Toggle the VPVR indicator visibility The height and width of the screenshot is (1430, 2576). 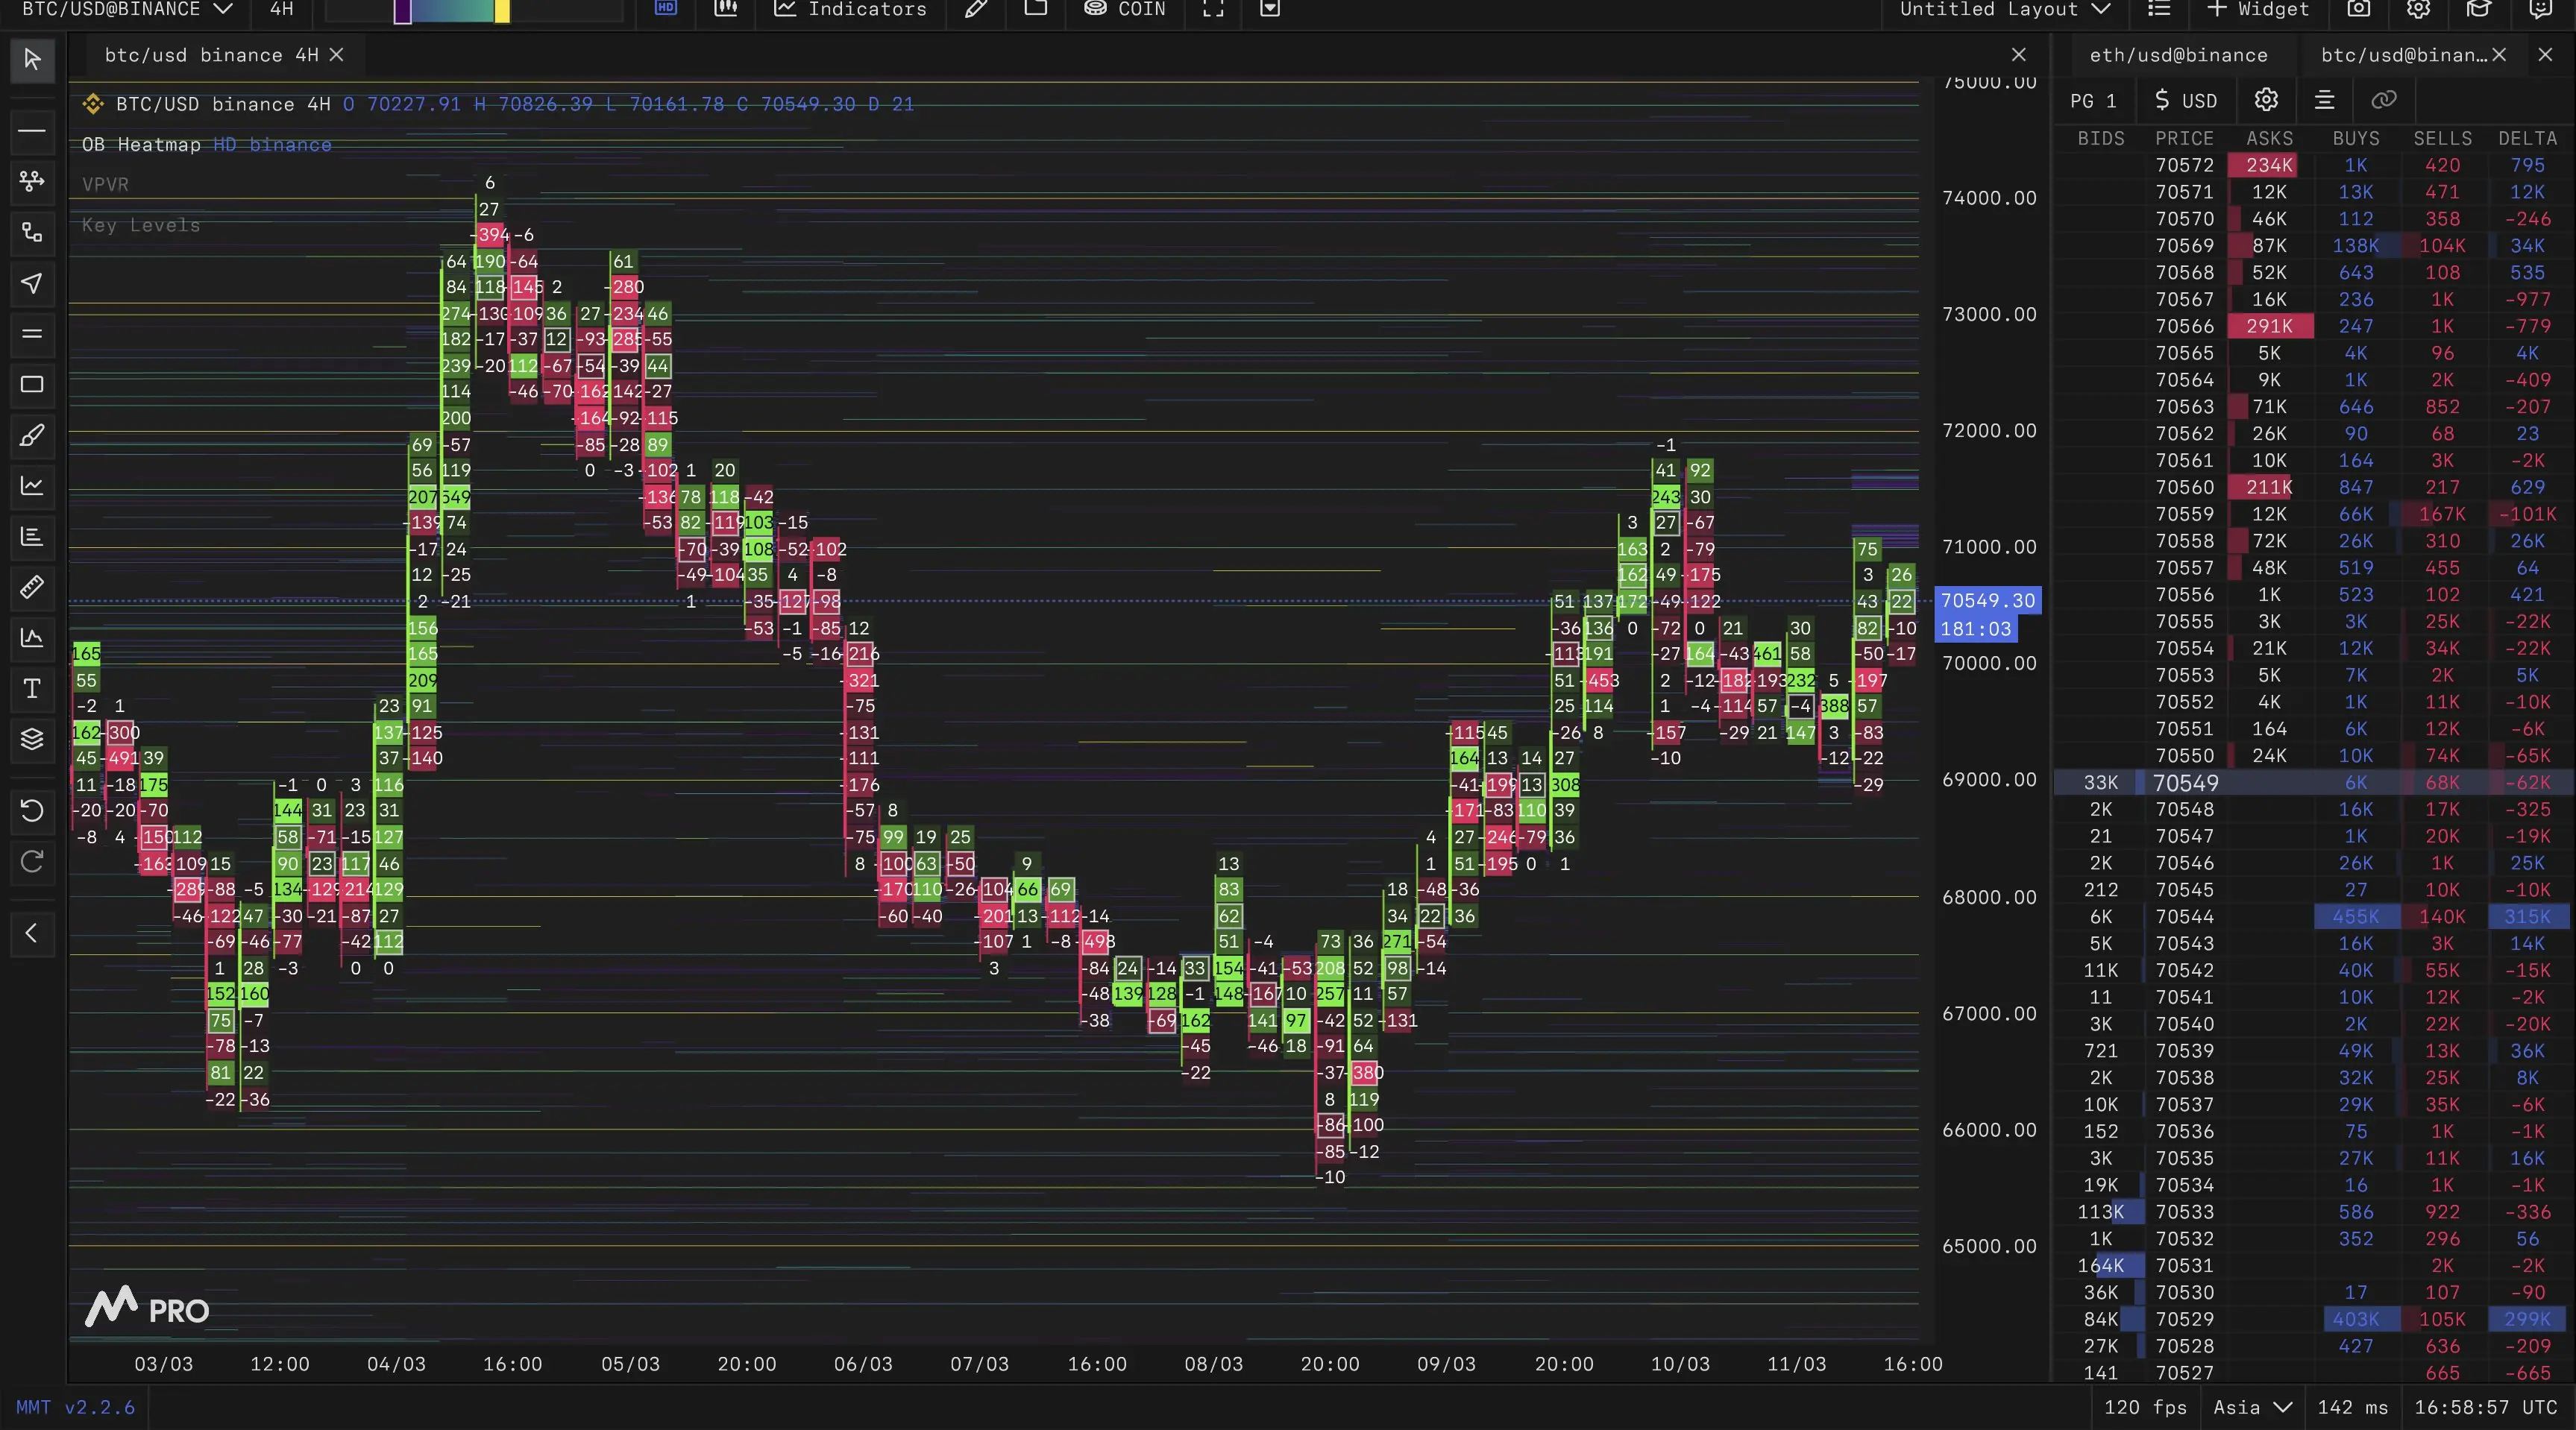coord(105,185)
